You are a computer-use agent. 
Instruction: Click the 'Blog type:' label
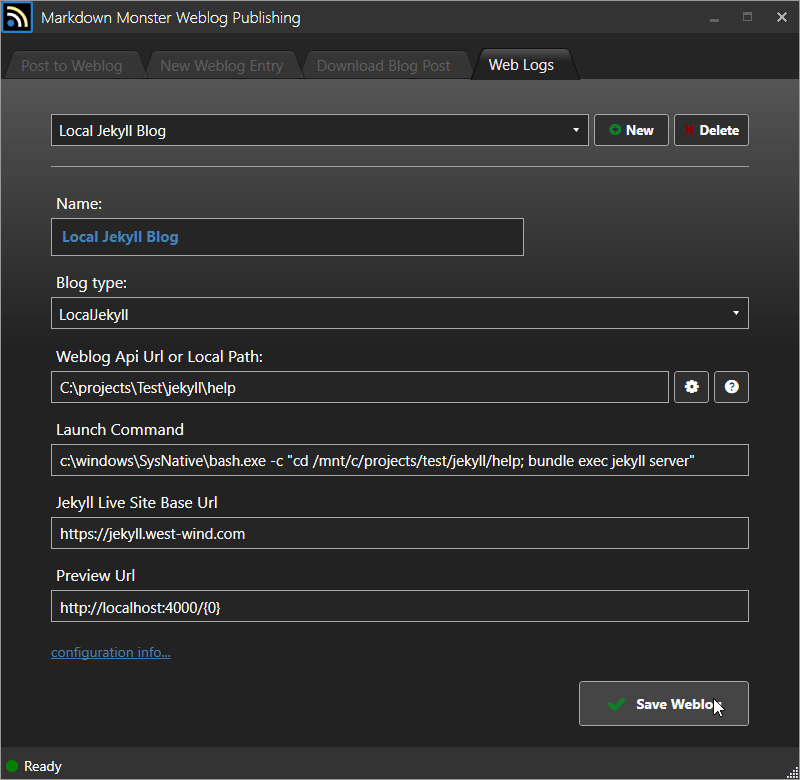point(91,283)
